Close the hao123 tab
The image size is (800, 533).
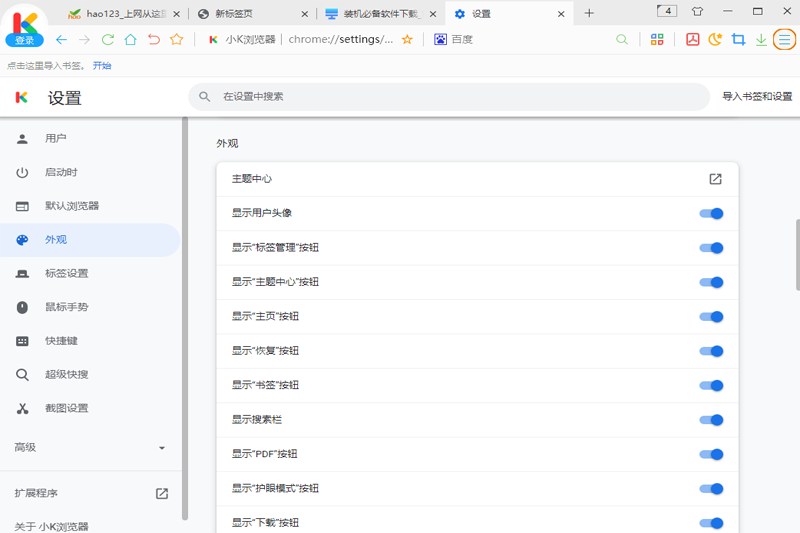[x=177, y=14]
